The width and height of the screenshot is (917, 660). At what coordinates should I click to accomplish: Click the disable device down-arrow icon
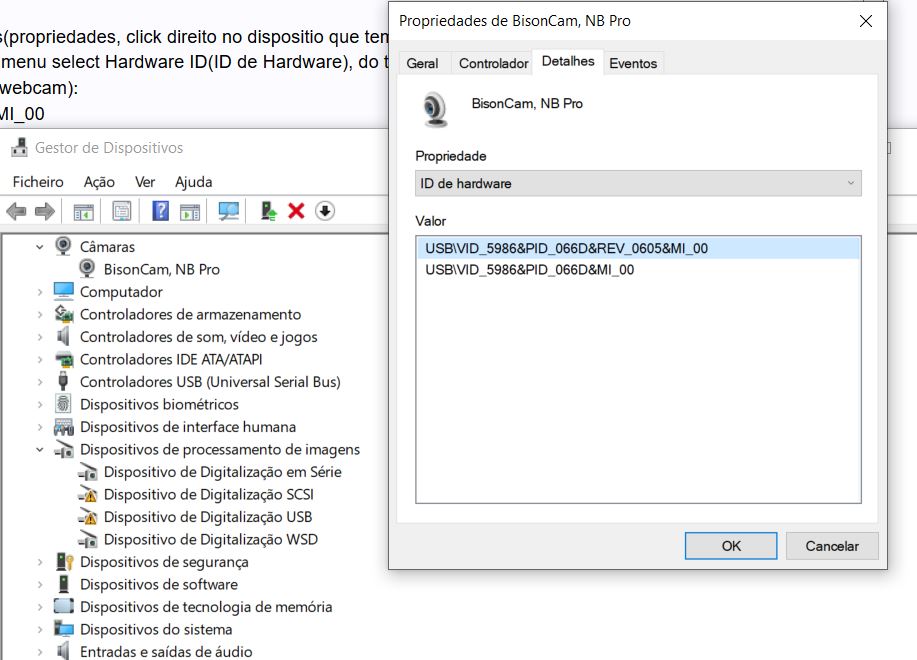(x=325, y=210)
